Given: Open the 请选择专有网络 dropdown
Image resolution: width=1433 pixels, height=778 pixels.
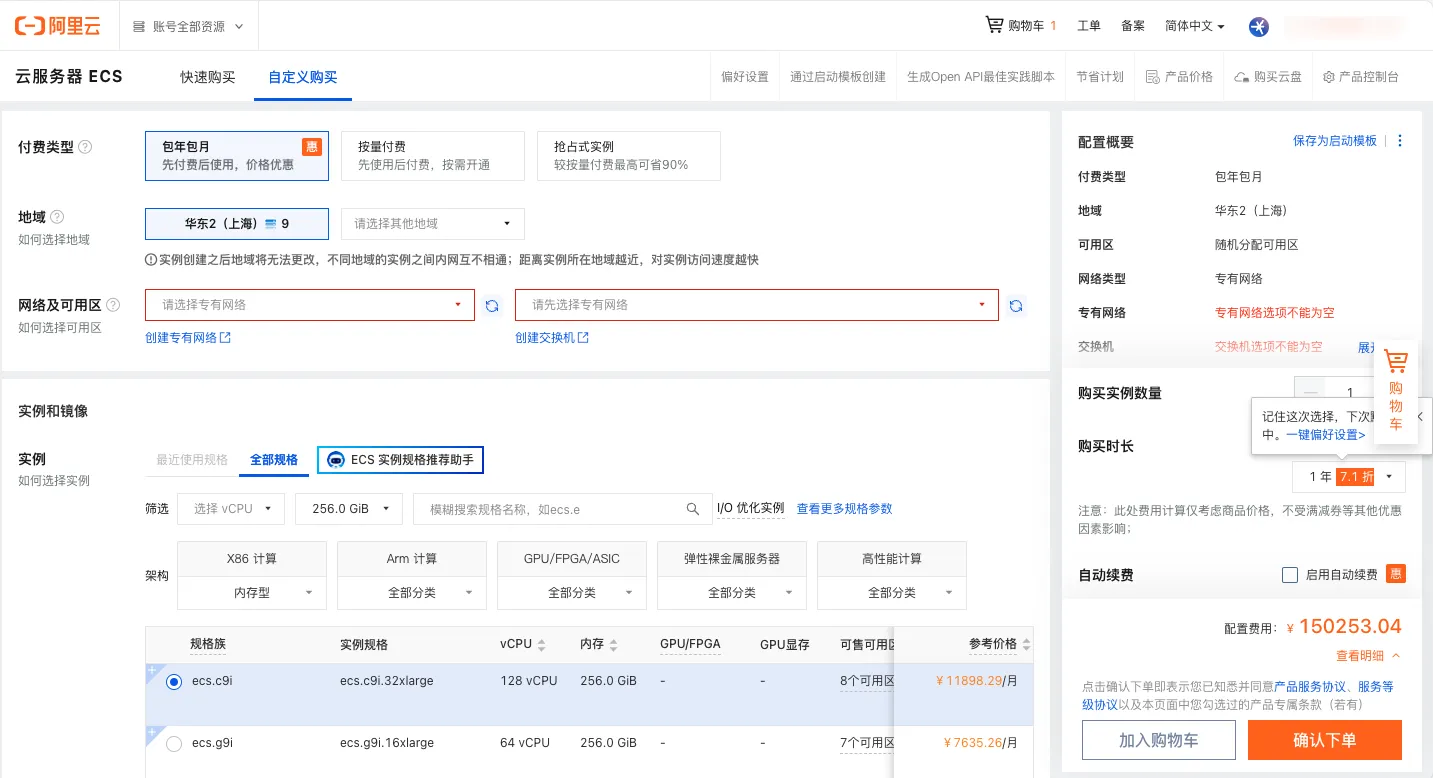Looking at the screenshot, I should [310, 305].
